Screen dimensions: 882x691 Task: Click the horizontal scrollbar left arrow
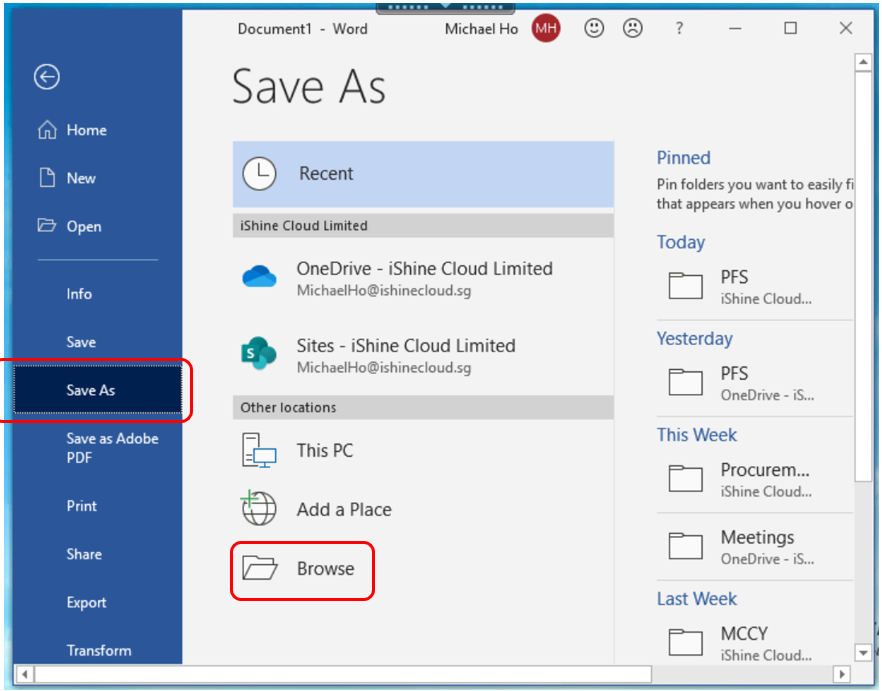click(x=24, y=674)
